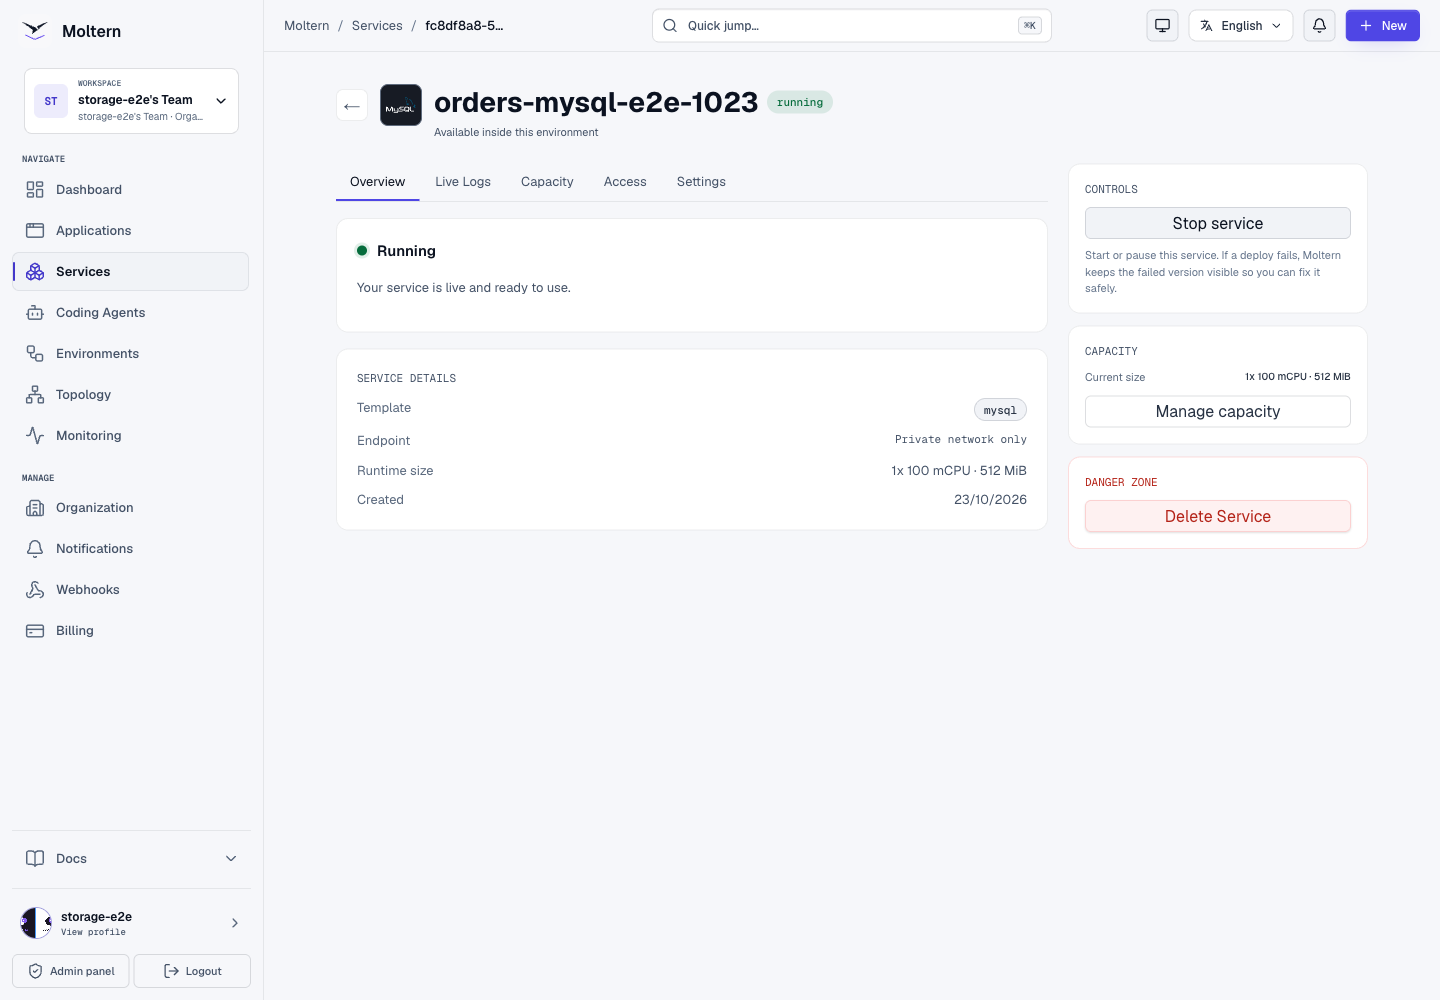Click the Manage capacity button
The image size is (1440, 1000).
pos(1217,411)
